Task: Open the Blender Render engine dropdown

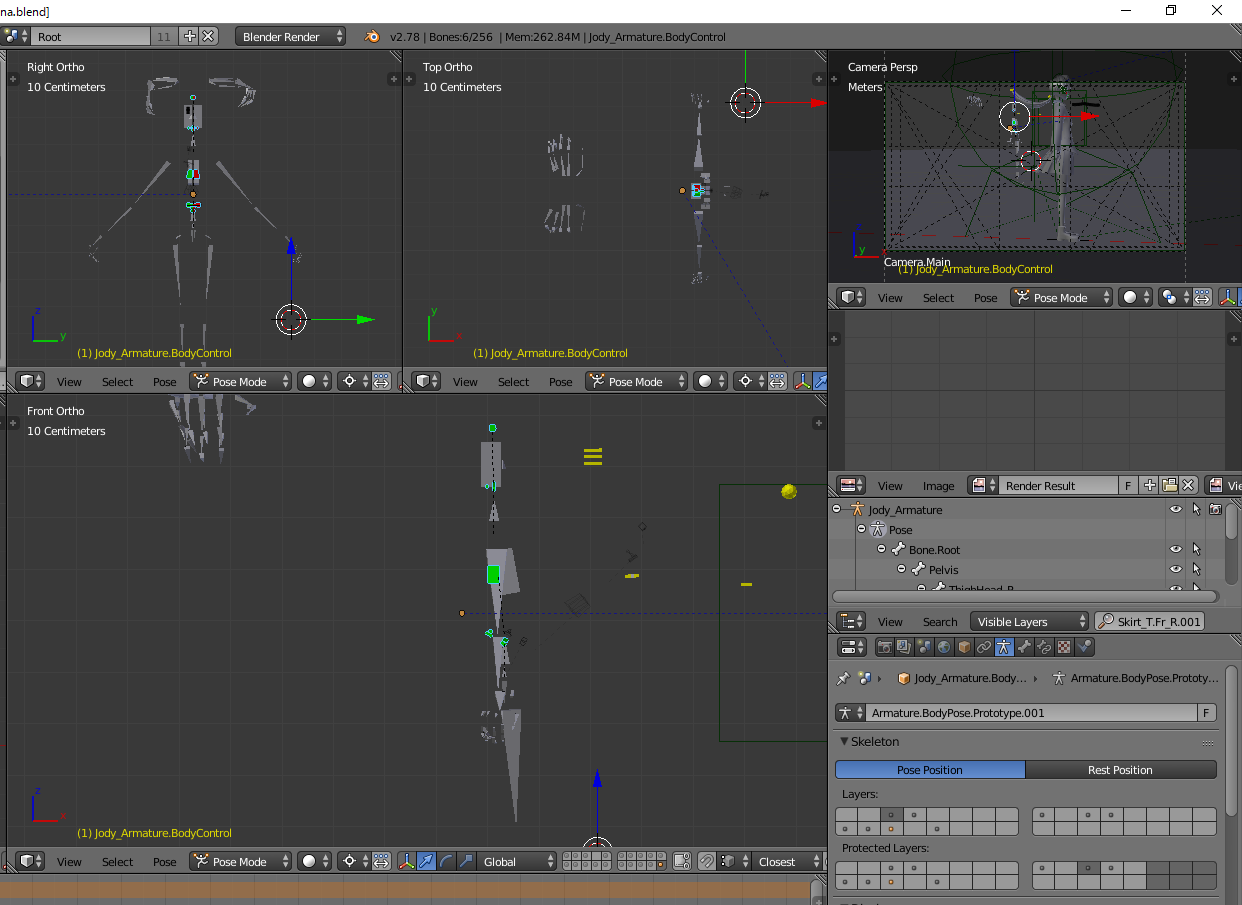Action: pyautogui.click(x=291, y=36)
